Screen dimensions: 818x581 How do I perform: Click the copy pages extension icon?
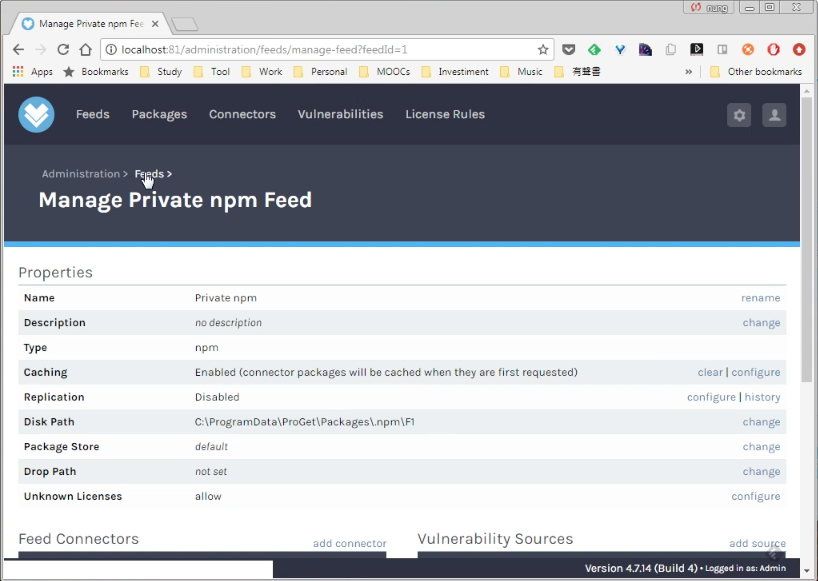coord(671,50)
